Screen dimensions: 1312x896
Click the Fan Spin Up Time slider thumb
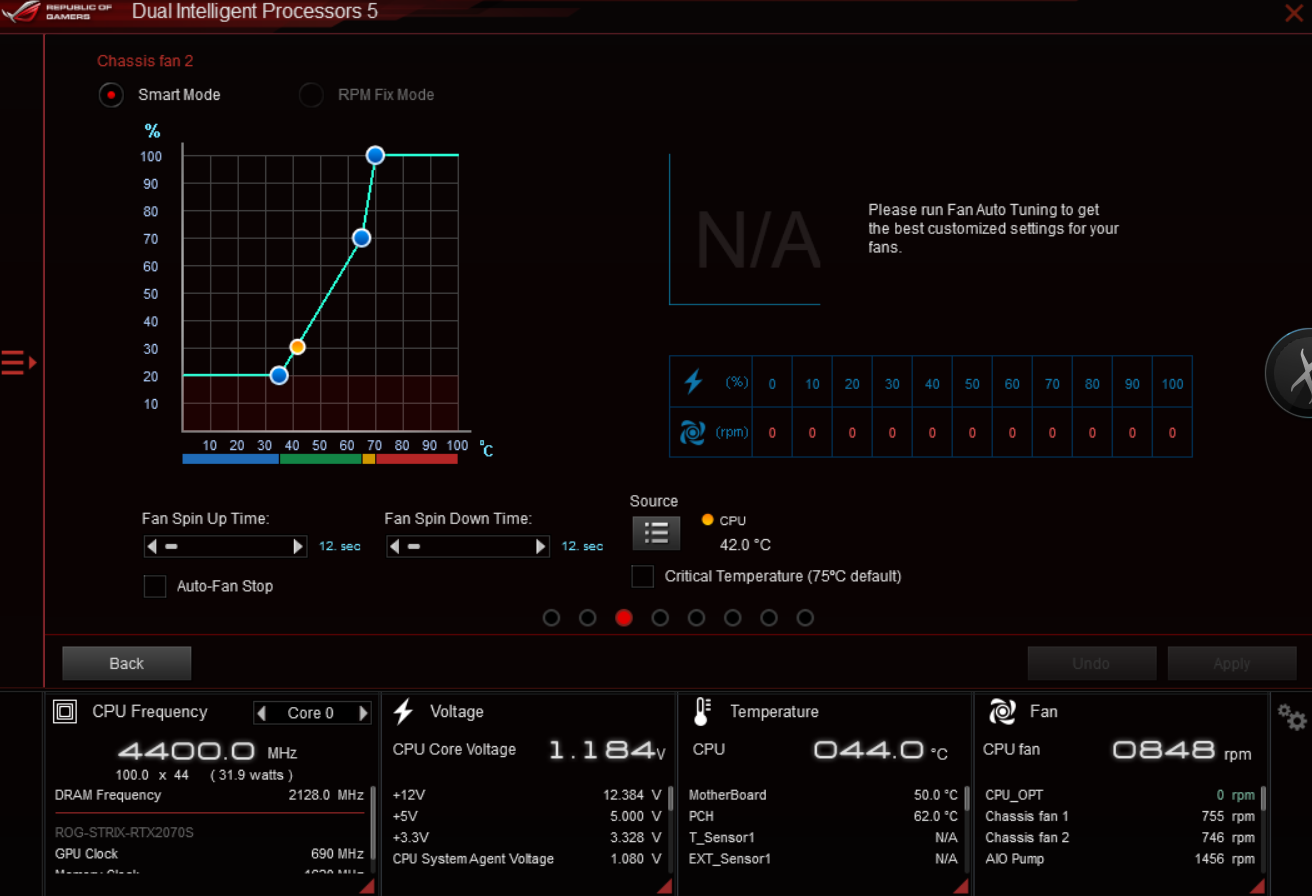(x=171, y=546)
